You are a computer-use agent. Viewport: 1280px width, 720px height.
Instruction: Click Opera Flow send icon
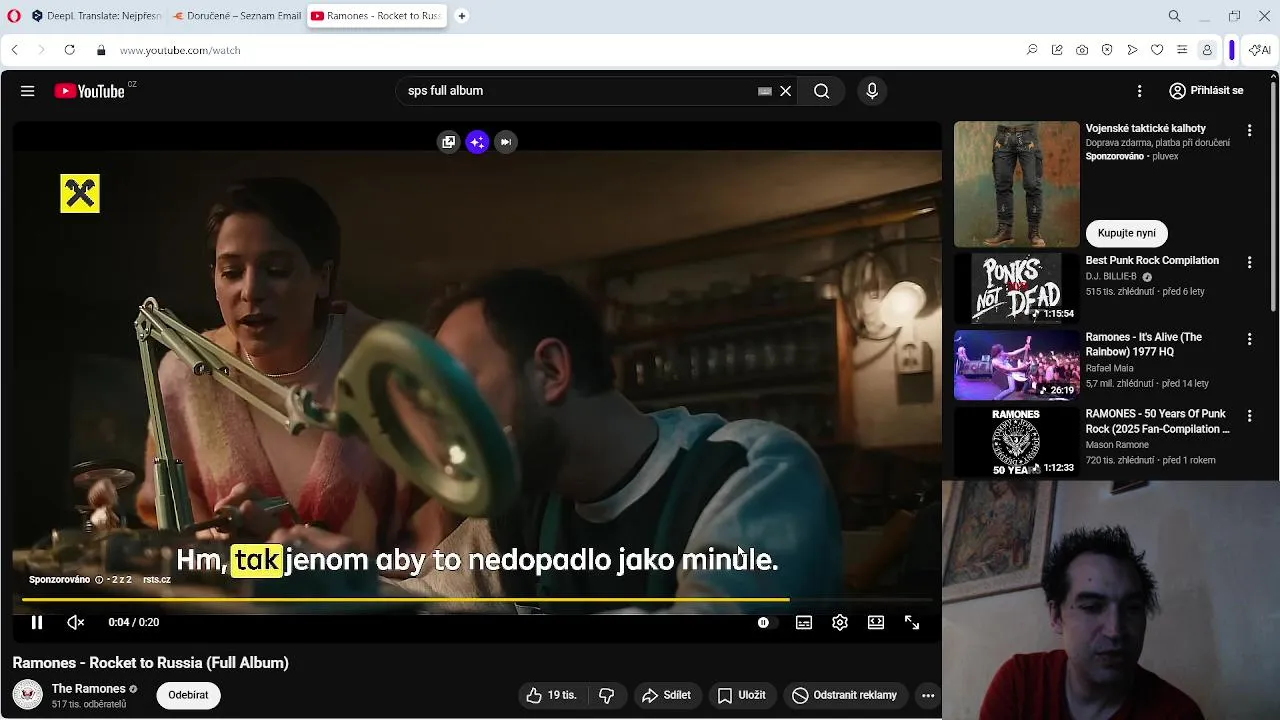pos(1132,50)
